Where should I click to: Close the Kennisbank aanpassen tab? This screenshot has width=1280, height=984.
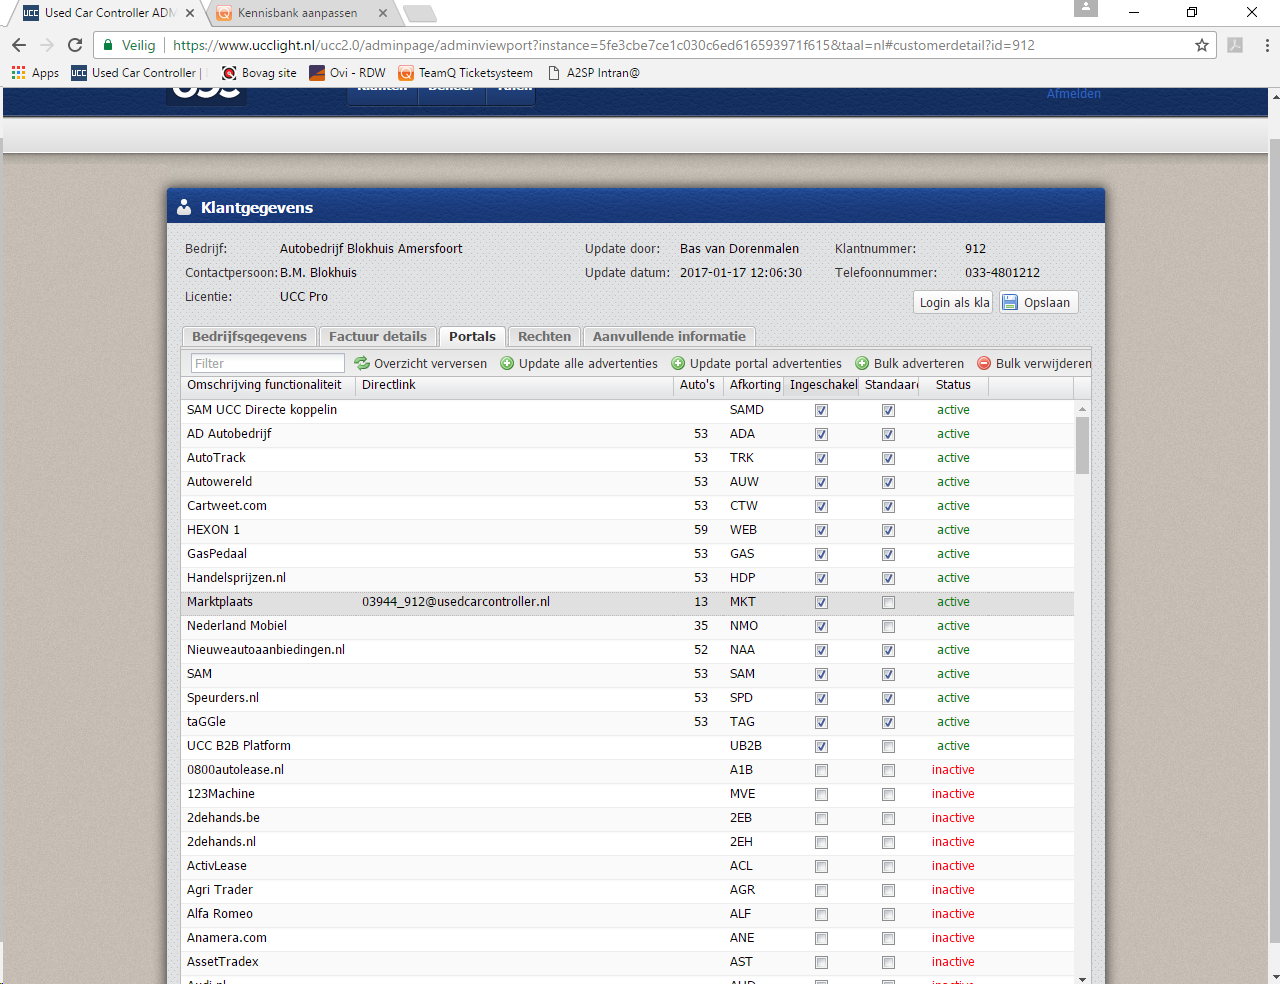coord(383,13)
